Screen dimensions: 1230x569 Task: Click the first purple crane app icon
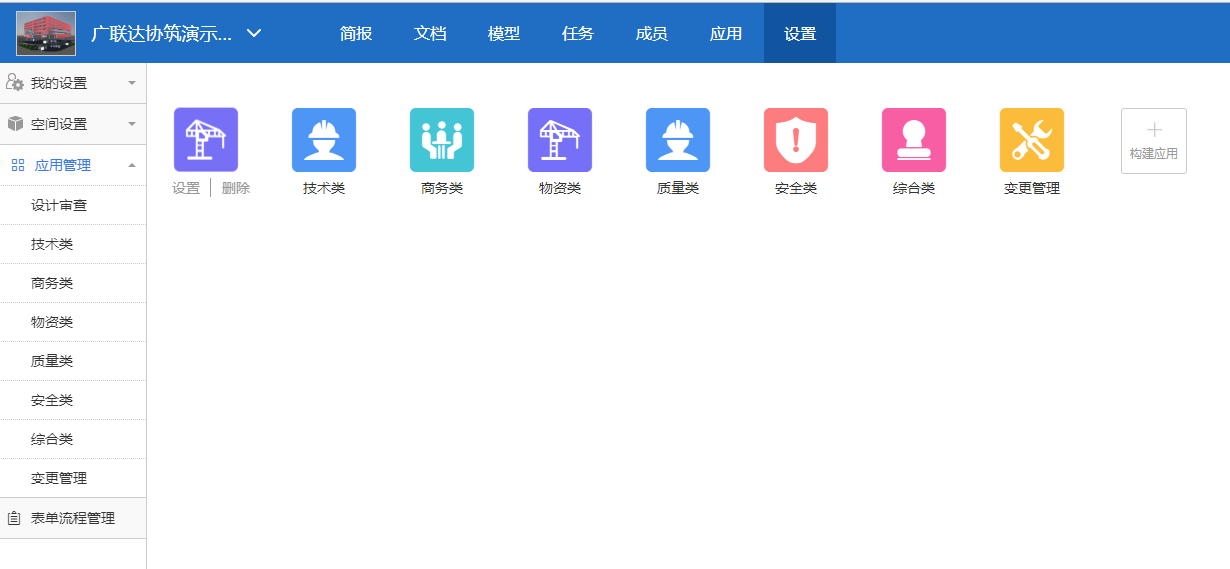(x=205, y=140)
